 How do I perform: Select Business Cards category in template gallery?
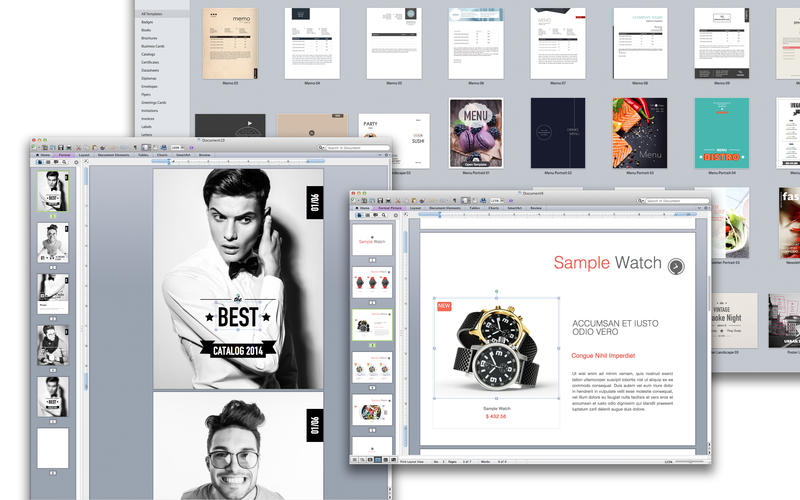(x=153, y=46)
